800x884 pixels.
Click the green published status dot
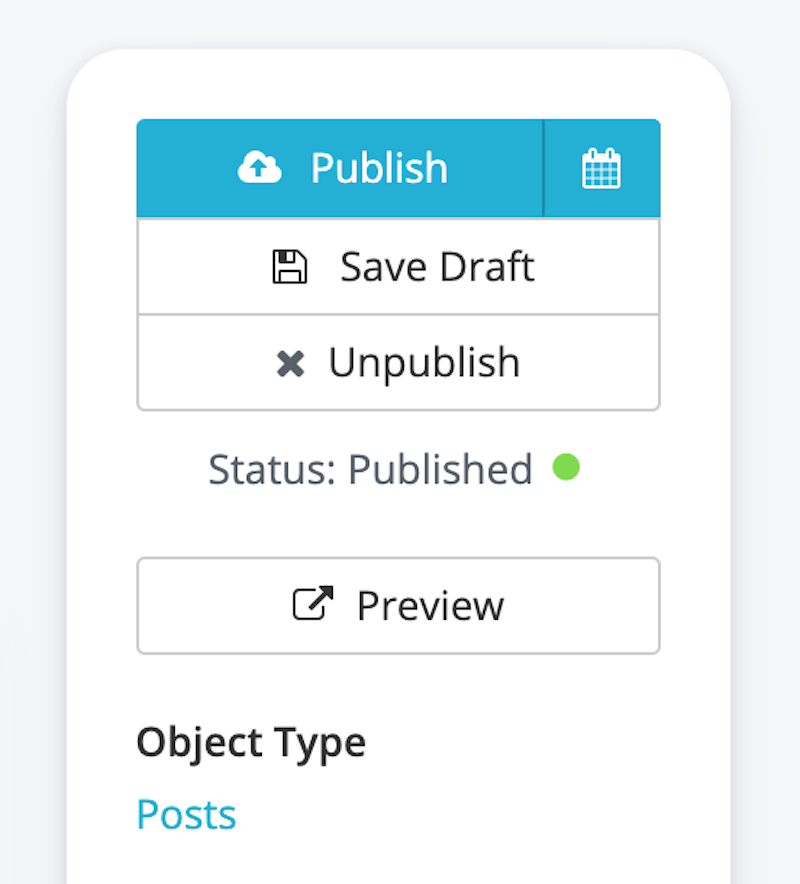point(566,467)
